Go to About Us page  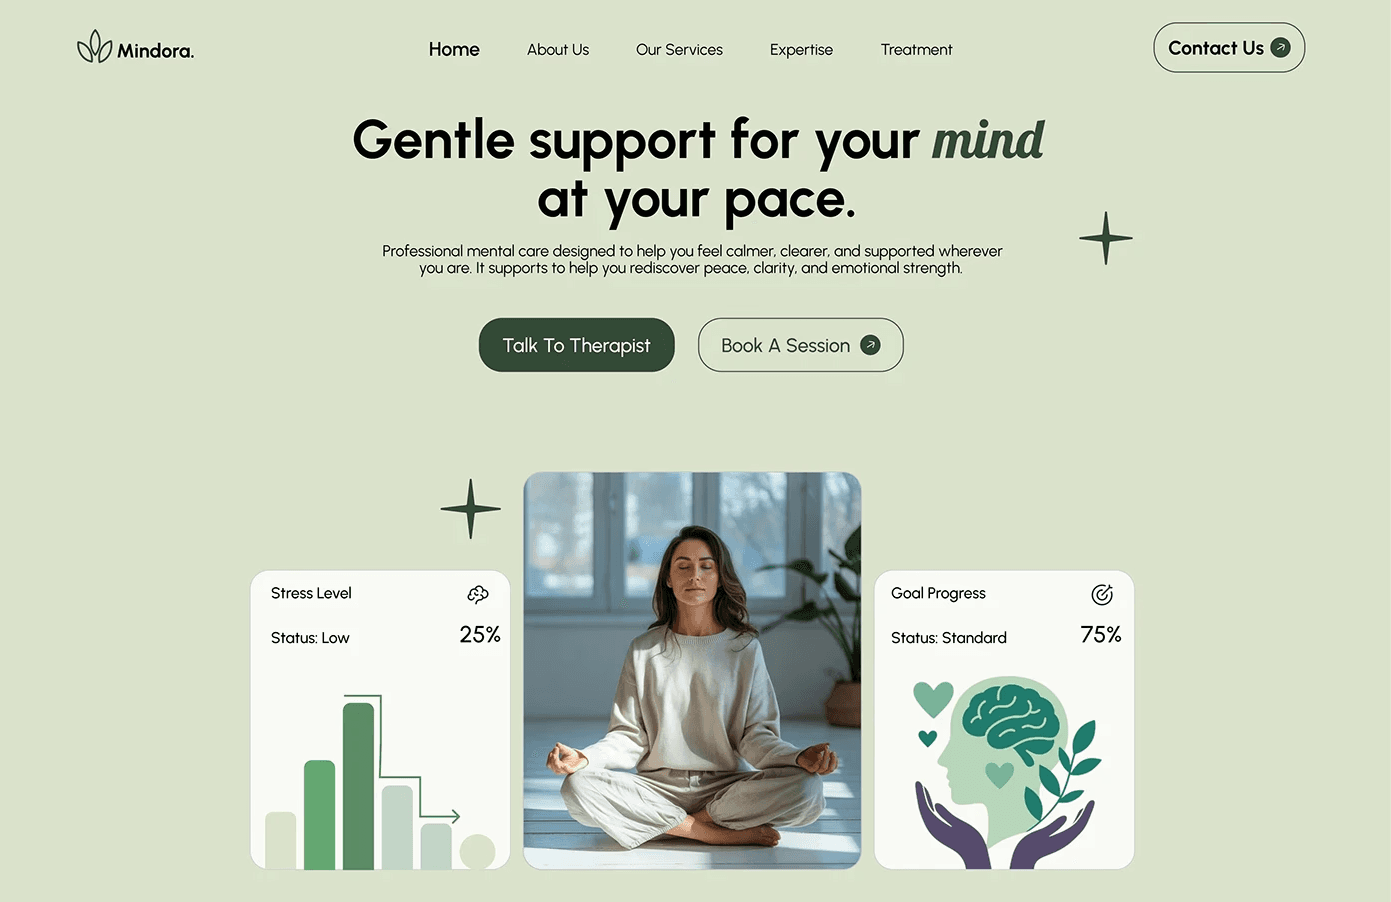coord(558,49)
